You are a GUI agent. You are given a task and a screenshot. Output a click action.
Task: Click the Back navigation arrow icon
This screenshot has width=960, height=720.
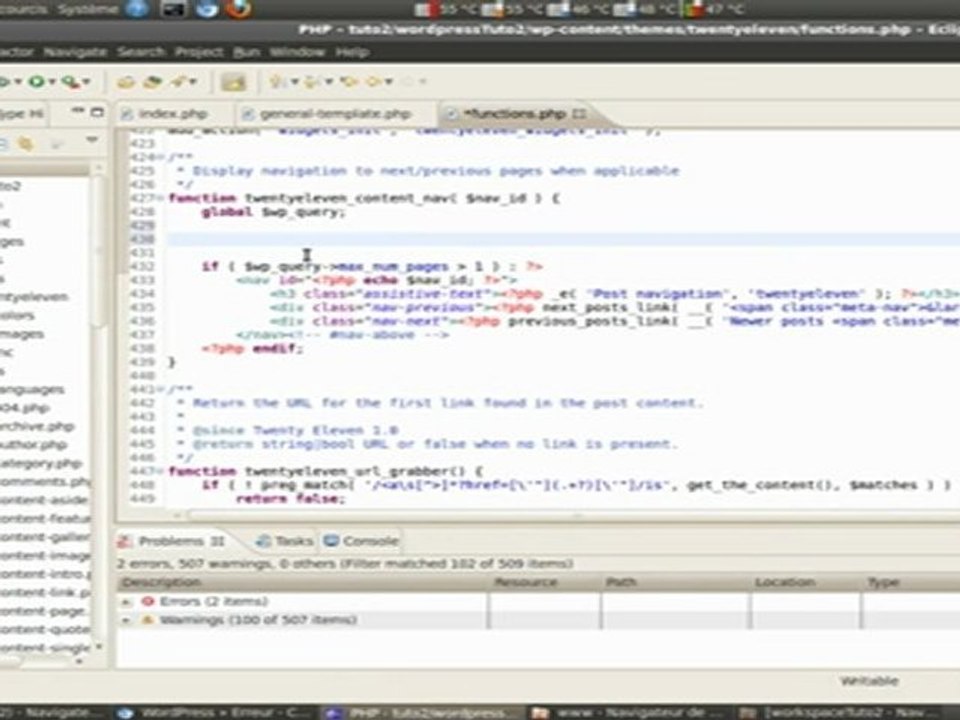[x=373, y=81]
